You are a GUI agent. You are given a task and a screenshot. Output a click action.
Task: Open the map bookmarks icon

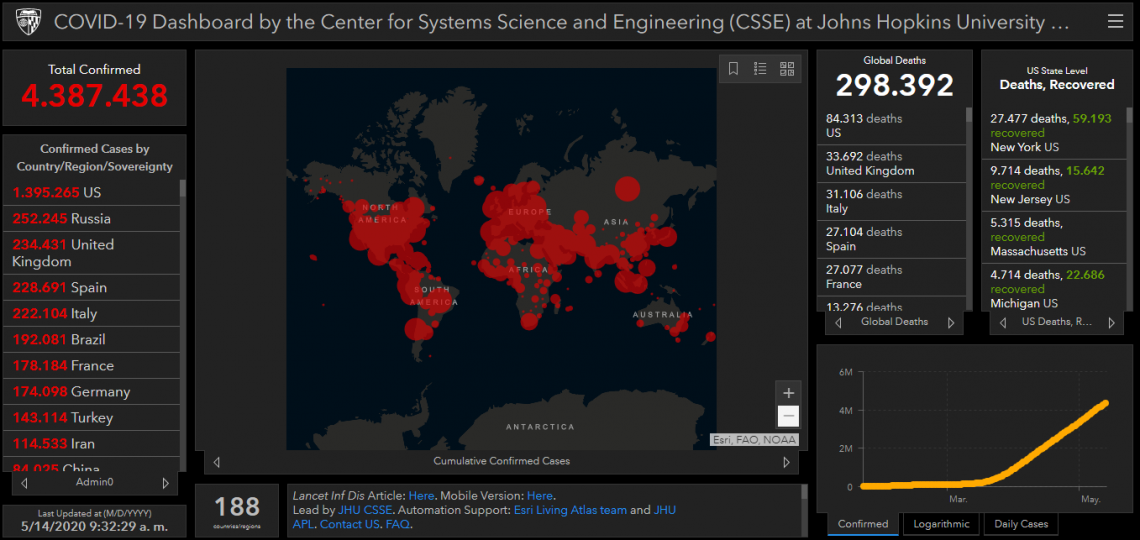coord(734,69)
